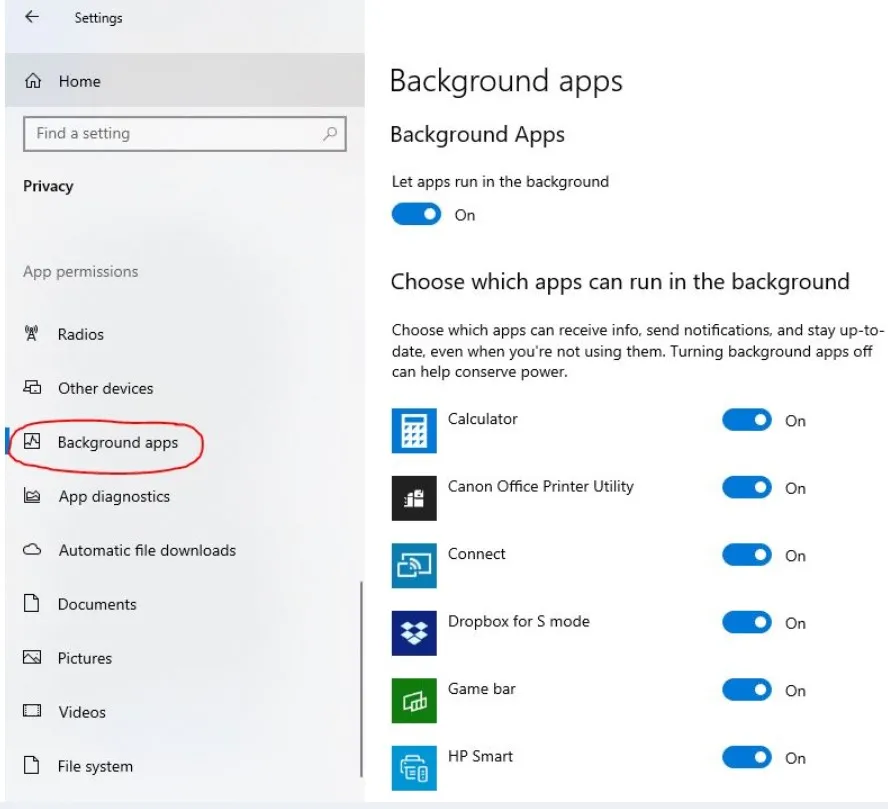Toggle Dropbox for S mode switch off

[x=747, y=623]
